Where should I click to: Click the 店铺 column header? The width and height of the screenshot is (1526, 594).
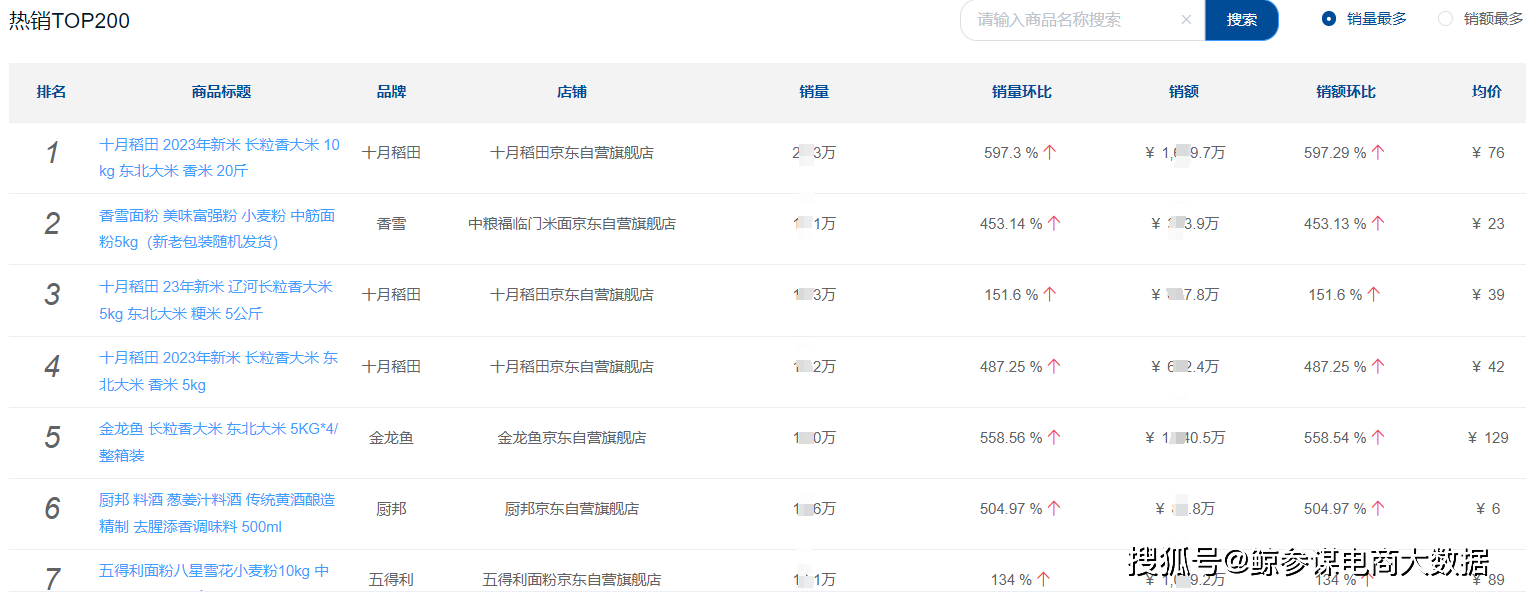point(572,92)
